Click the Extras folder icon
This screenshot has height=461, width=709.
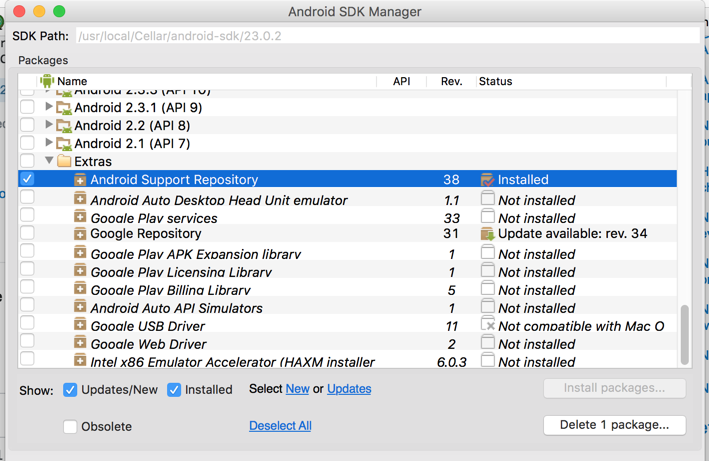point(64,161)
